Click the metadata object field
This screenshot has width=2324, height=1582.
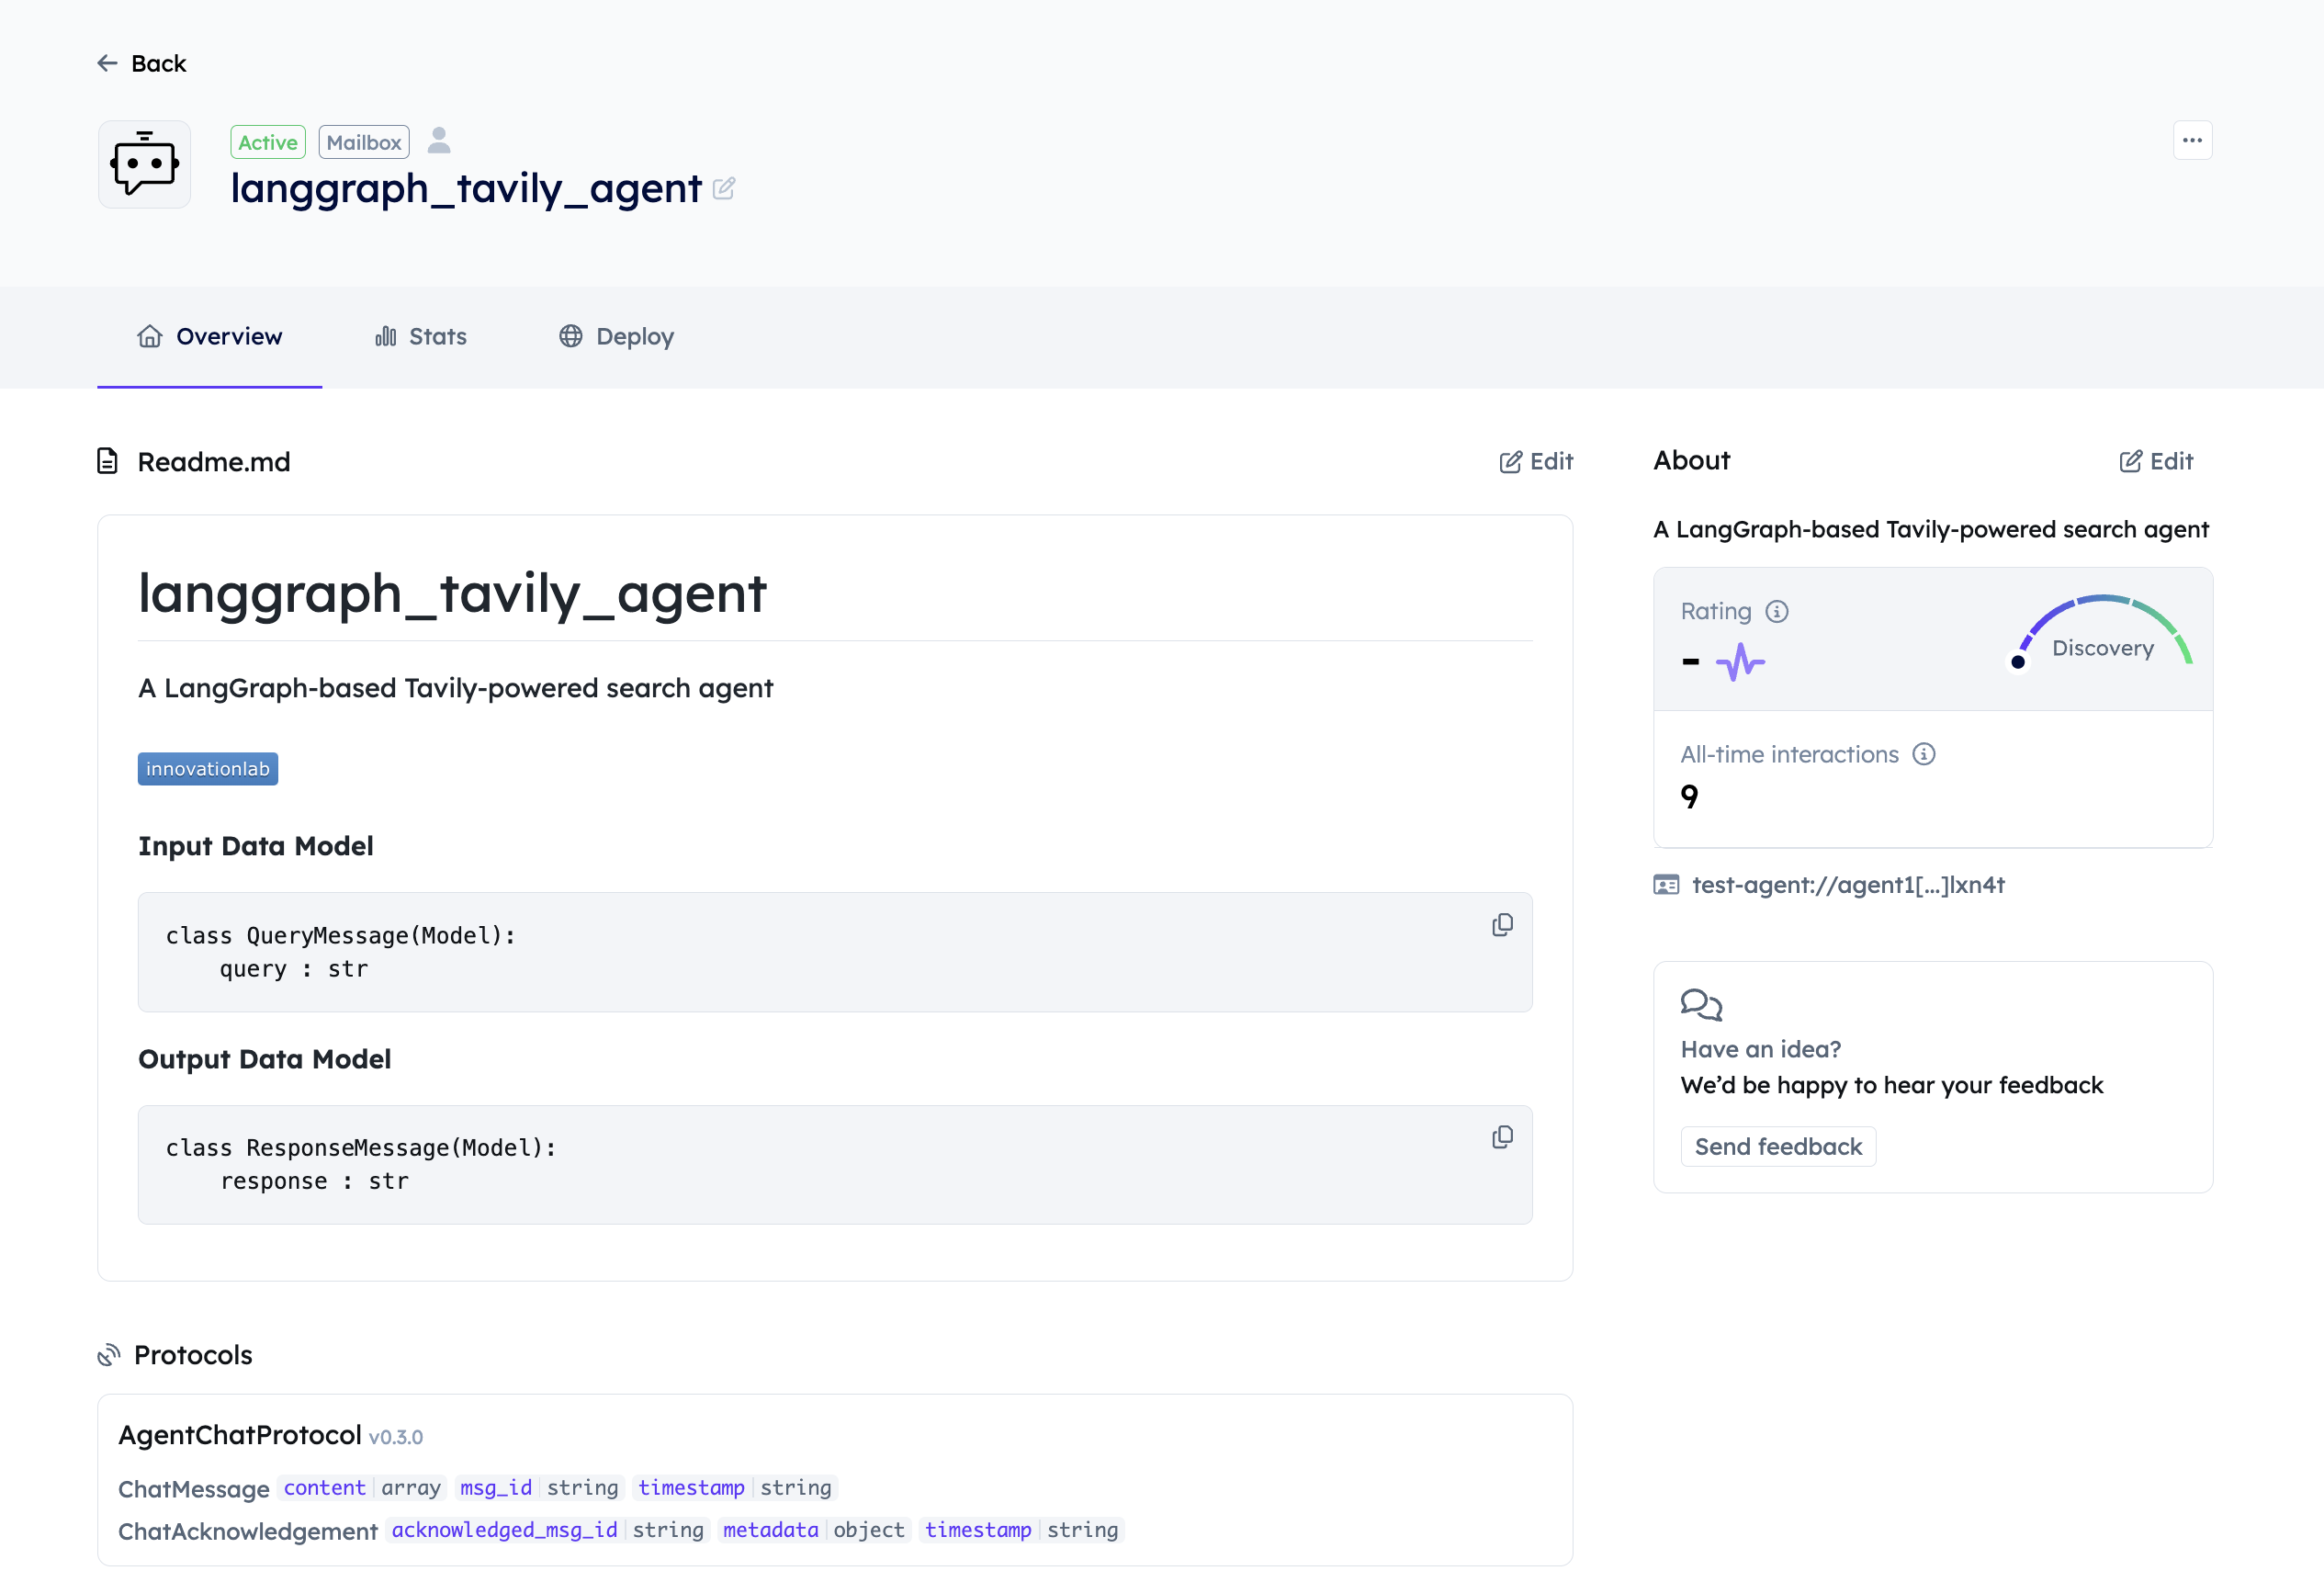[x=814, y=1529]
